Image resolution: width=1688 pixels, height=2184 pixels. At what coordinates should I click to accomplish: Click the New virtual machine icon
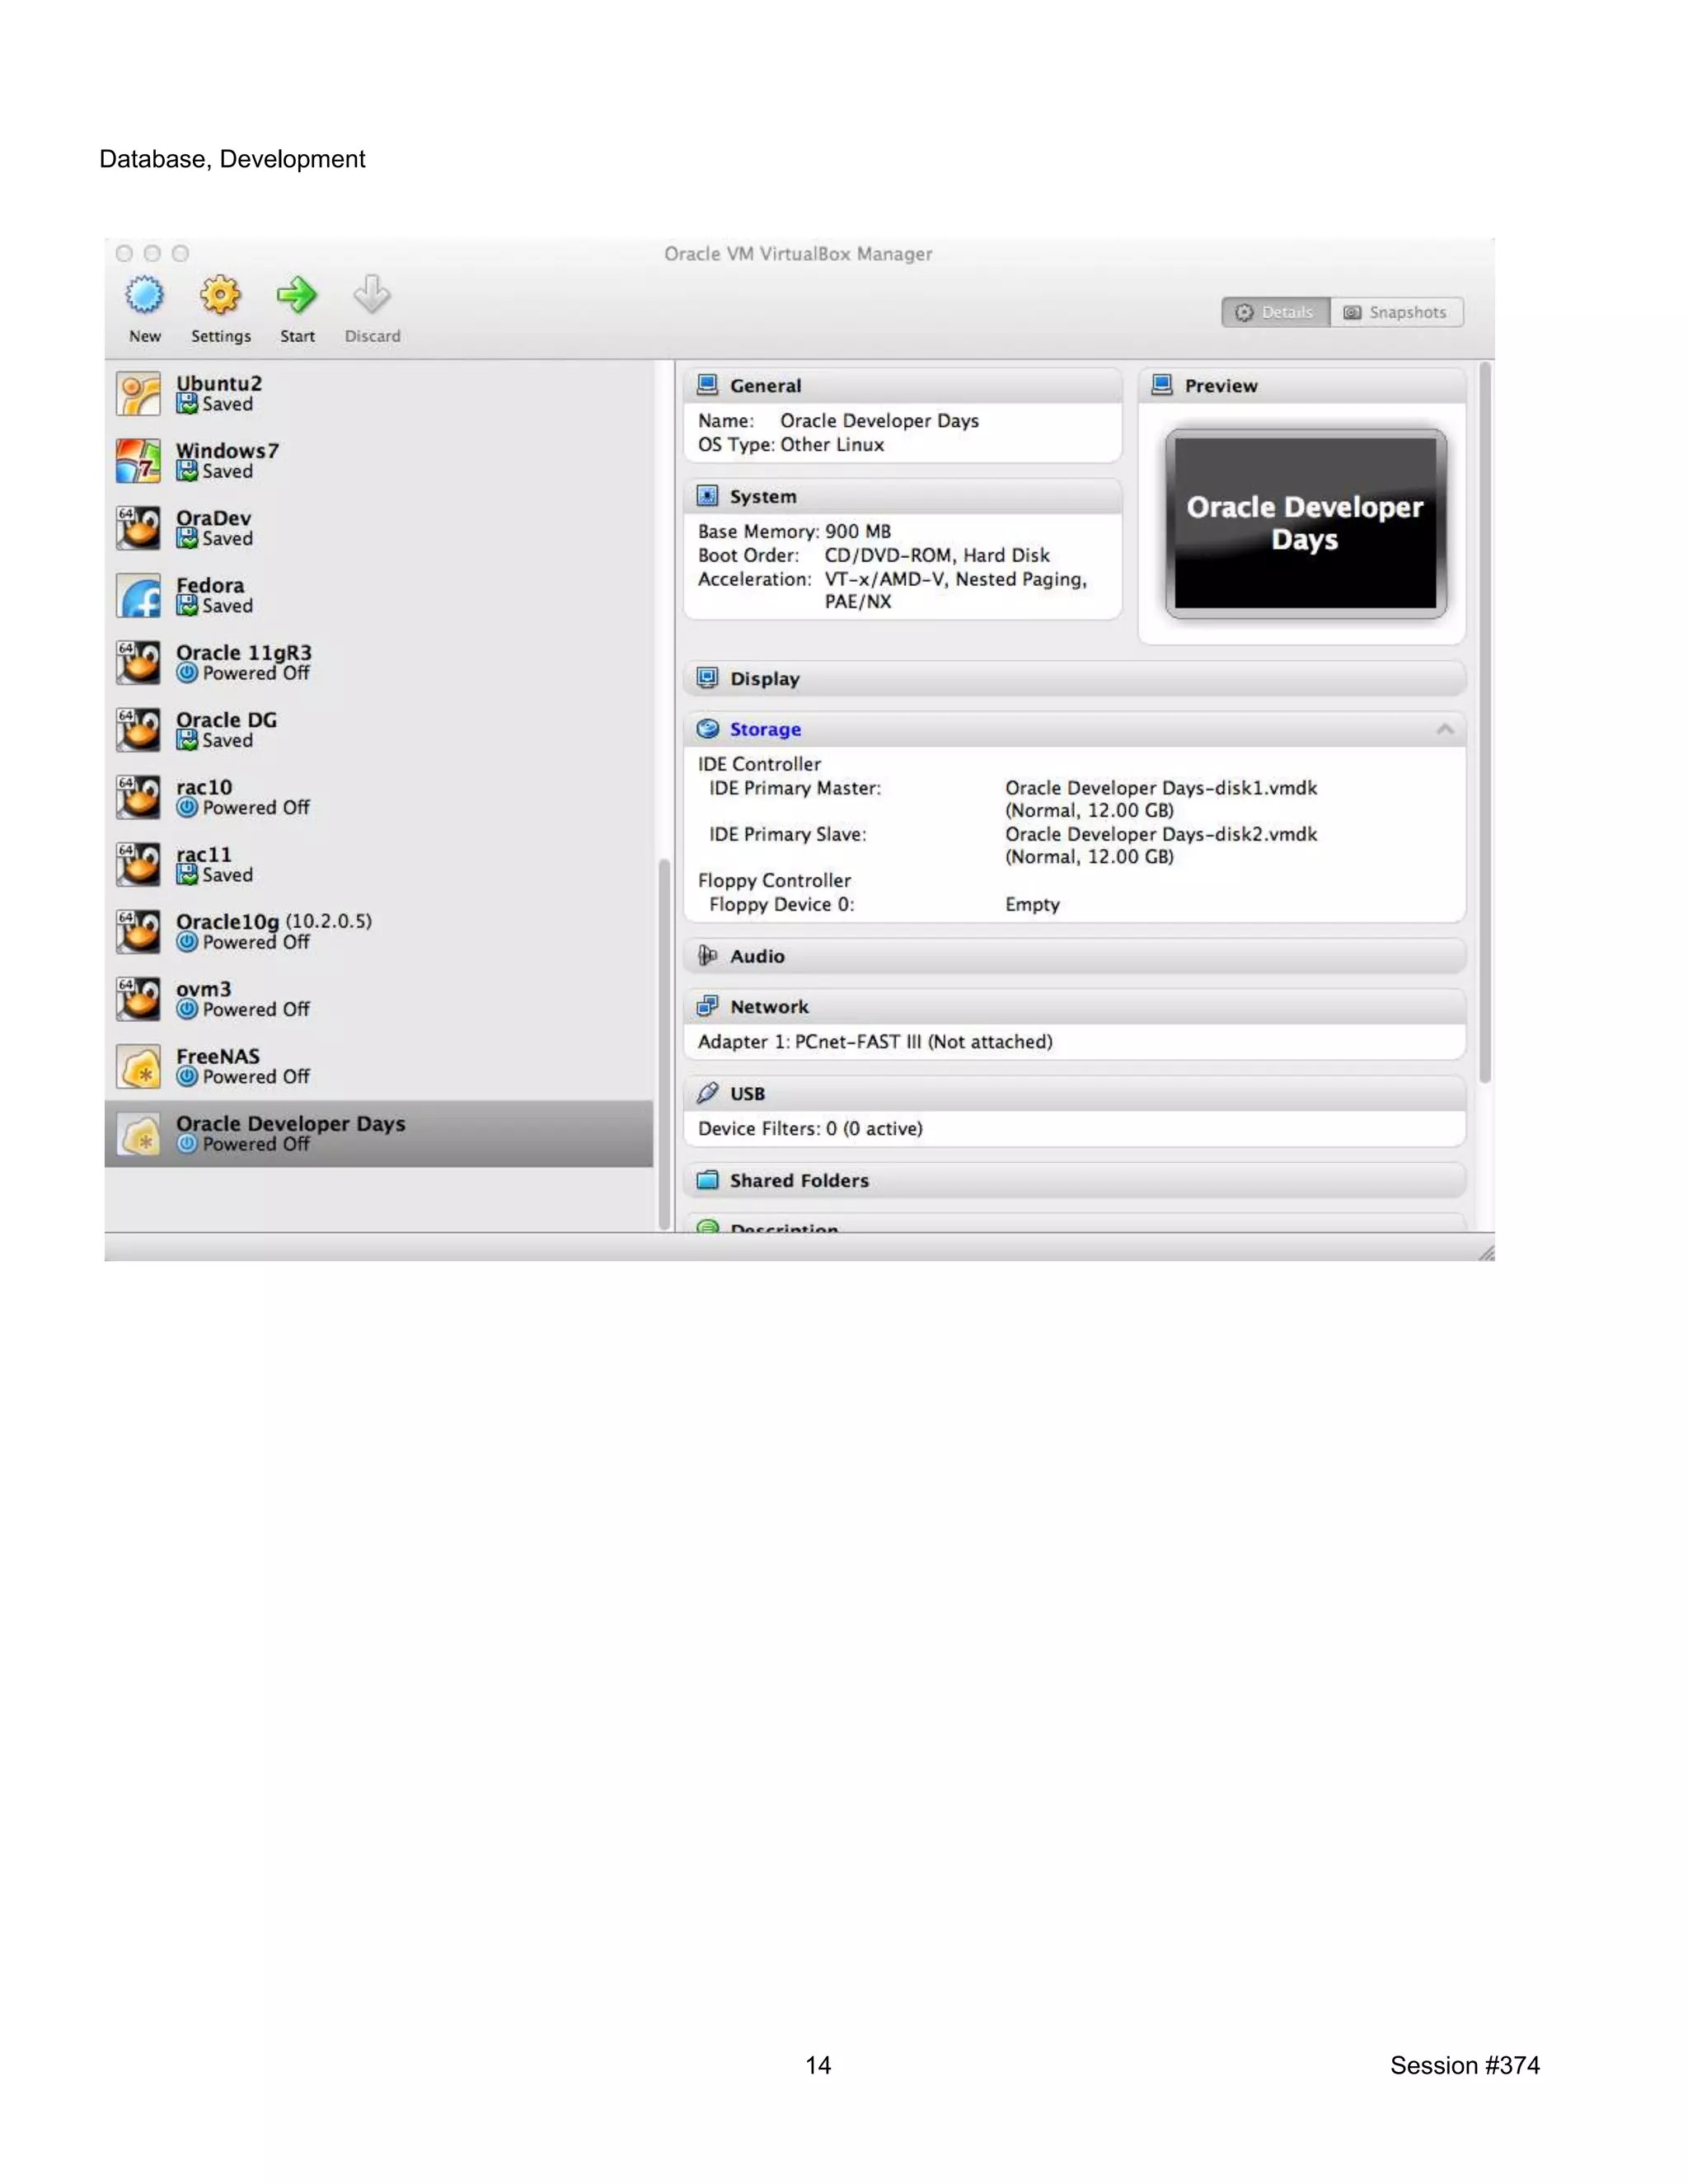click(145, 295)
